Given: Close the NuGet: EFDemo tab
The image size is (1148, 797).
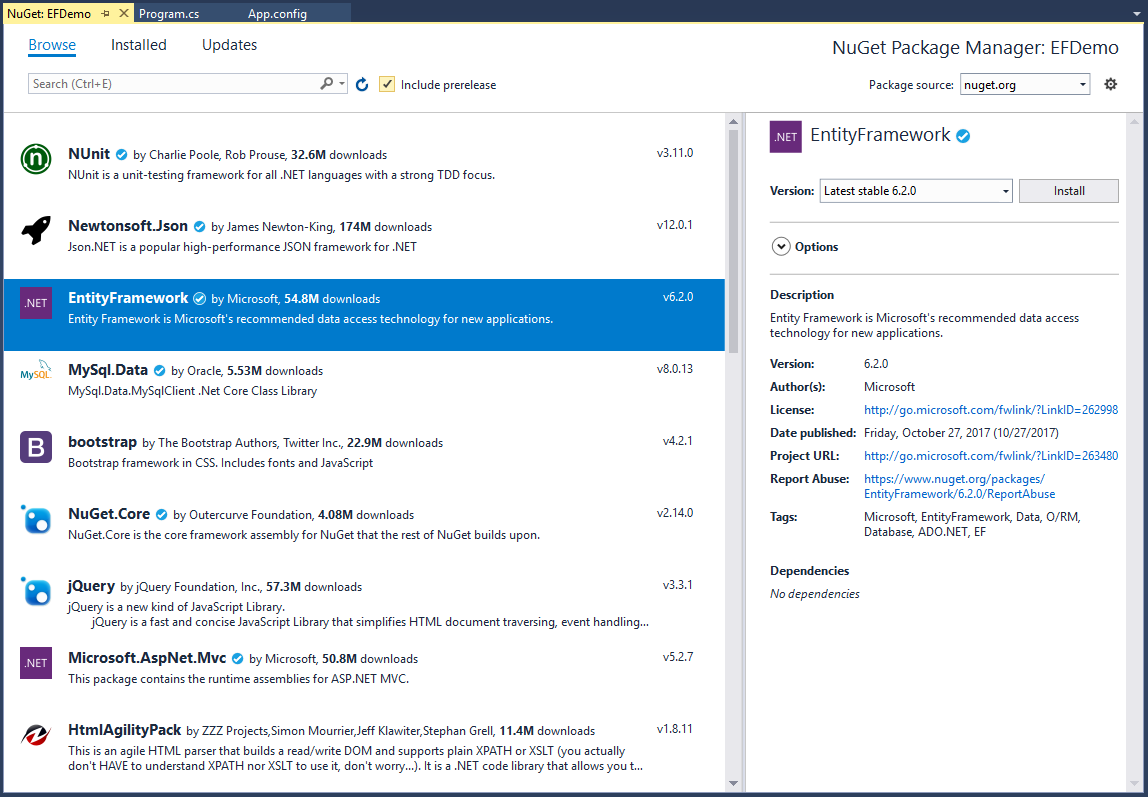Looking at the screenshot, I should (124, 13).
